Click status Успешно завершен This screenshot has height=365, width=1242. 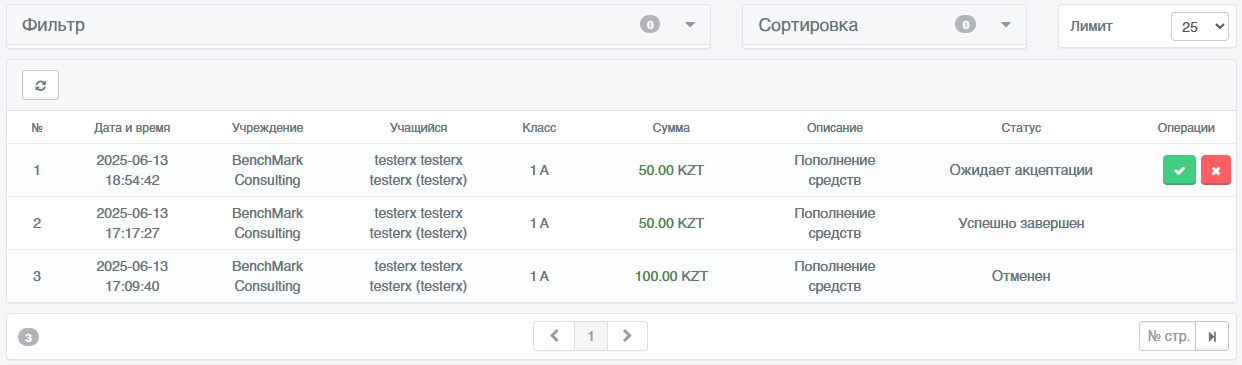1021,223
